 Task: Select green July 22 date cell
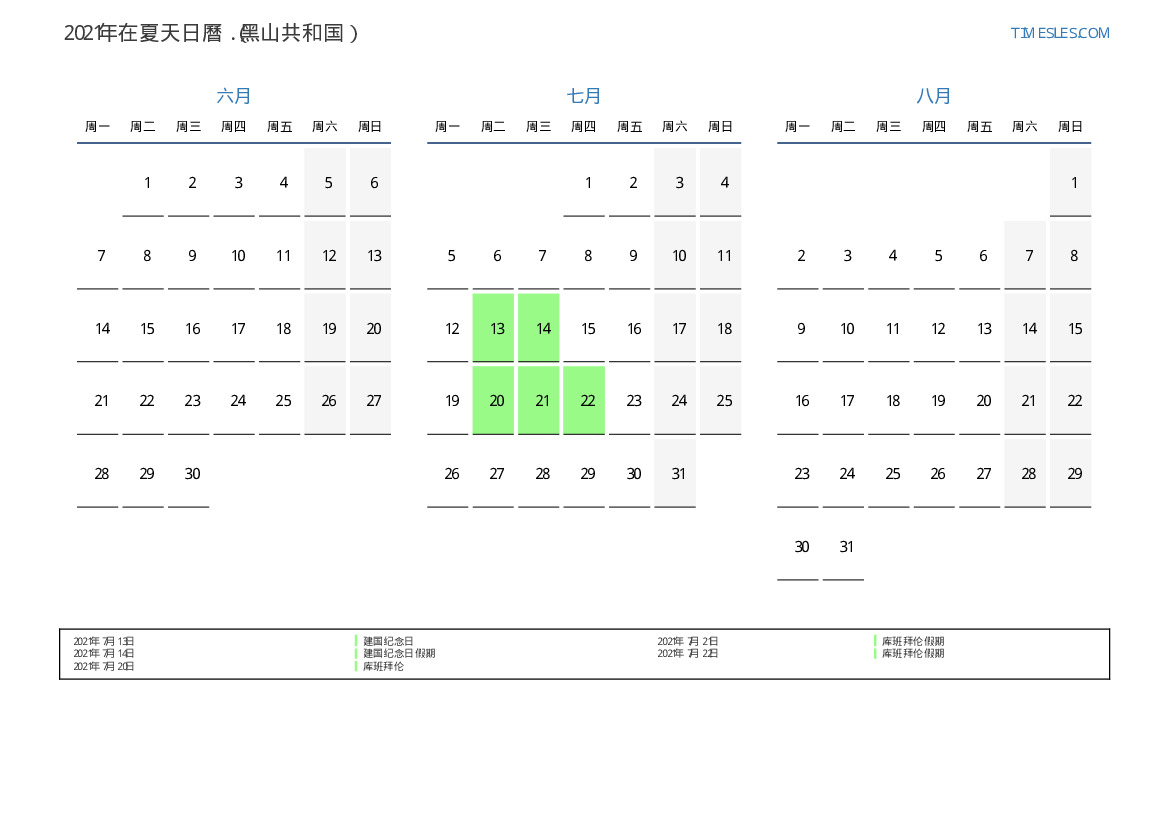click(588, 401)
